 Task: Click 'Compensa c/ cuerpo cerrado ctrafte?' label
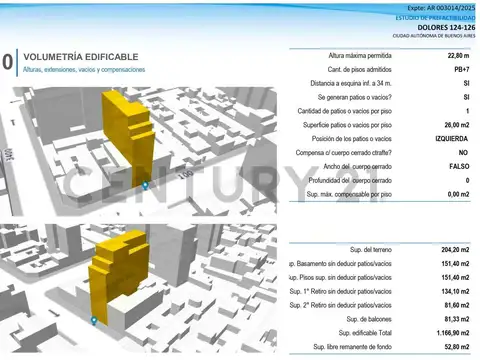point(344,153)
